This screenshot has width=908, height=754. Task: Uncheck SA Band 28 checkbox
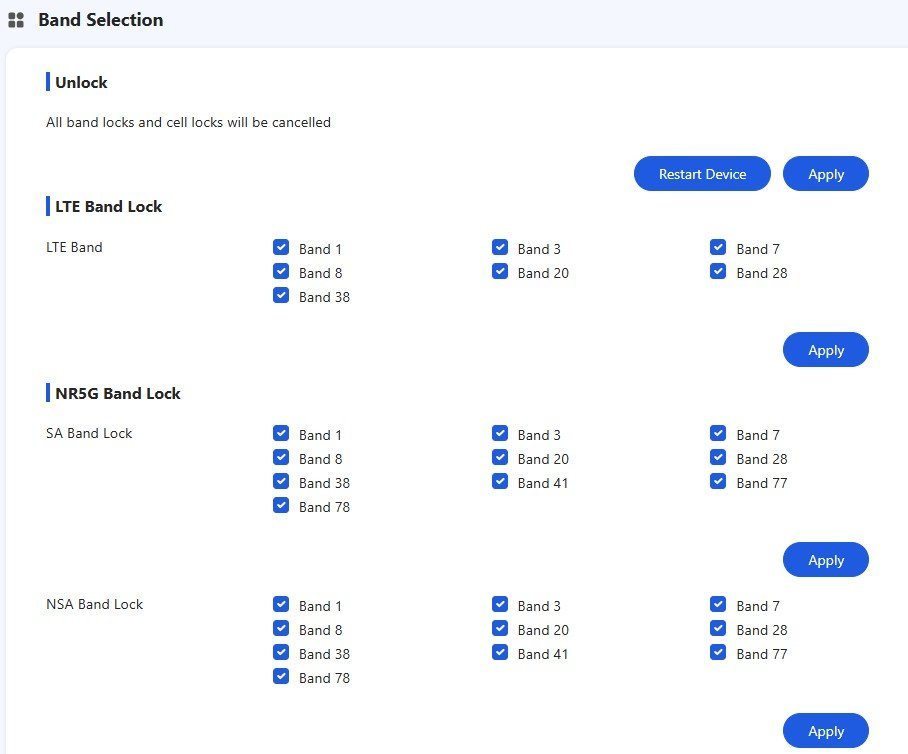click(718, 458)
